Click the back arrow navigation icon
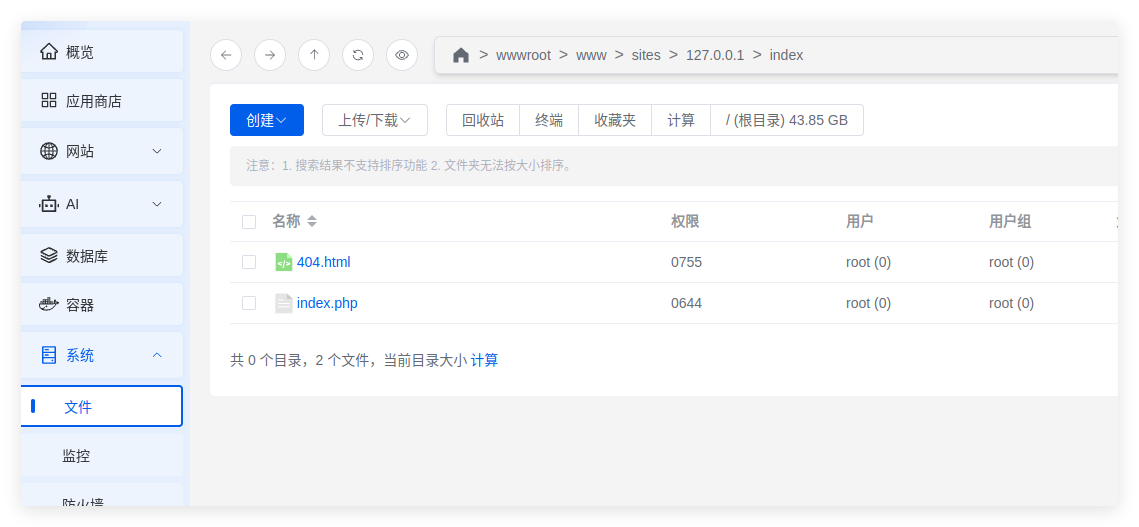The width and height of the screenshot is (1139, 527). coord(226,55)
